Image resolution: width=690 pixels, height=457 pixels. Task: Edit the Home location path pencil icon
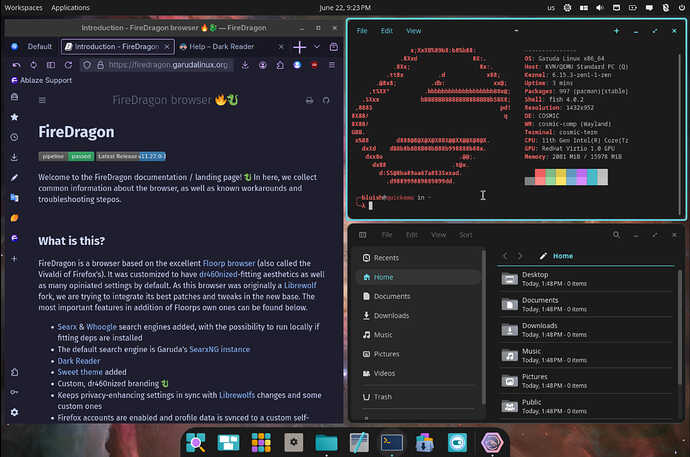[543, 256]
